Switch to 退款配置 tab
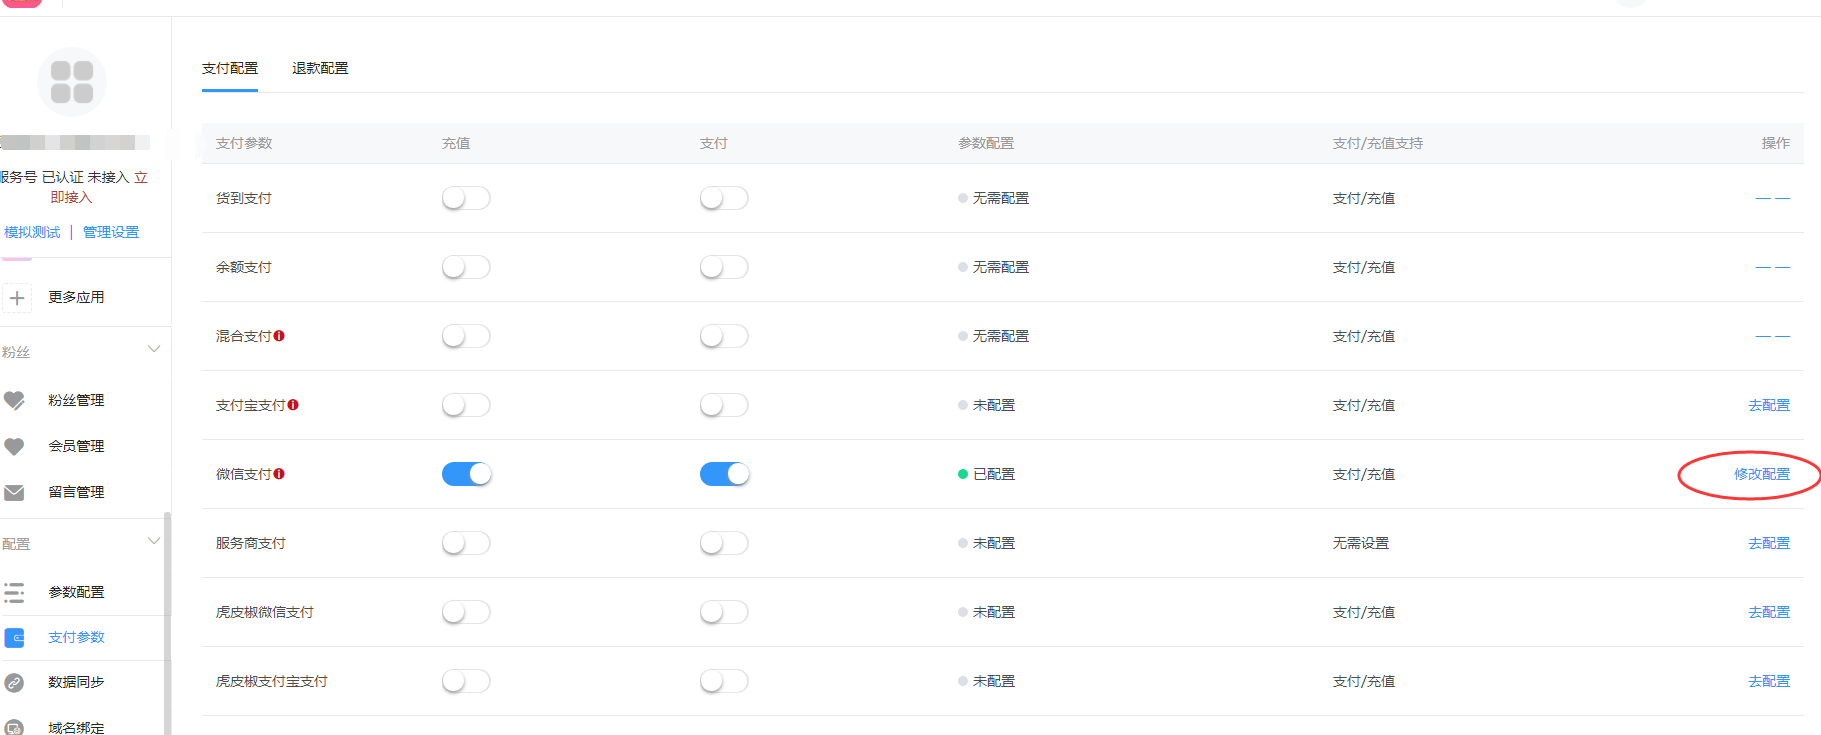 320,68
